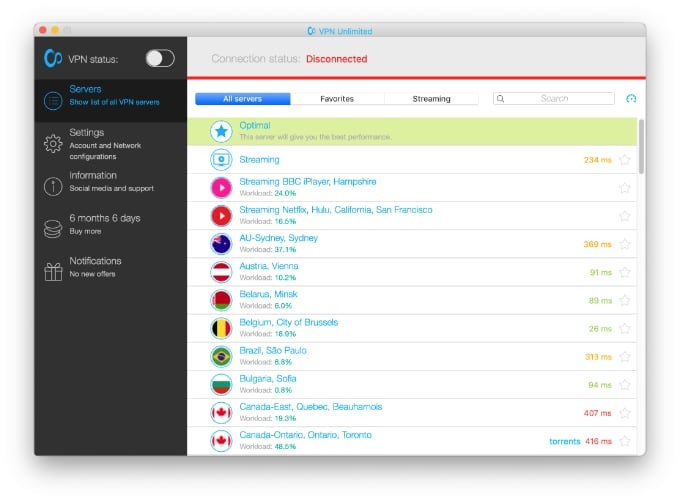
Task: Click the Canada flag icon for Canada-East
Action: pyautogui.click(x=221, y=413)
